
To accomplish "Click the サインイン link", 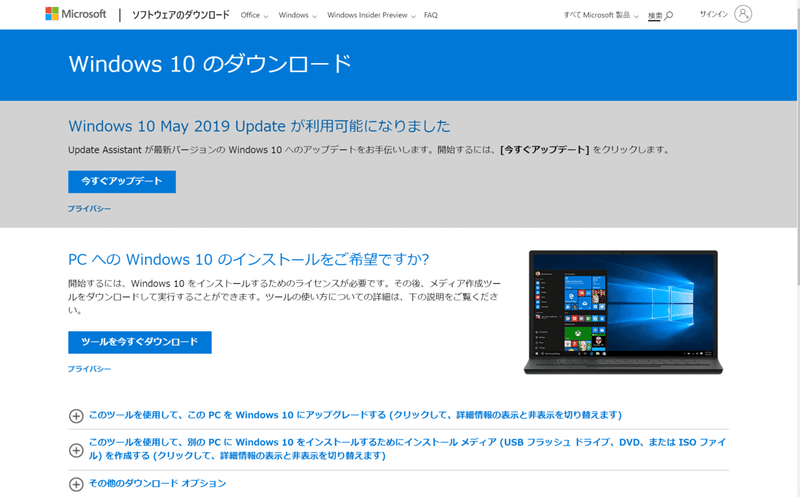I will (713, 14).
